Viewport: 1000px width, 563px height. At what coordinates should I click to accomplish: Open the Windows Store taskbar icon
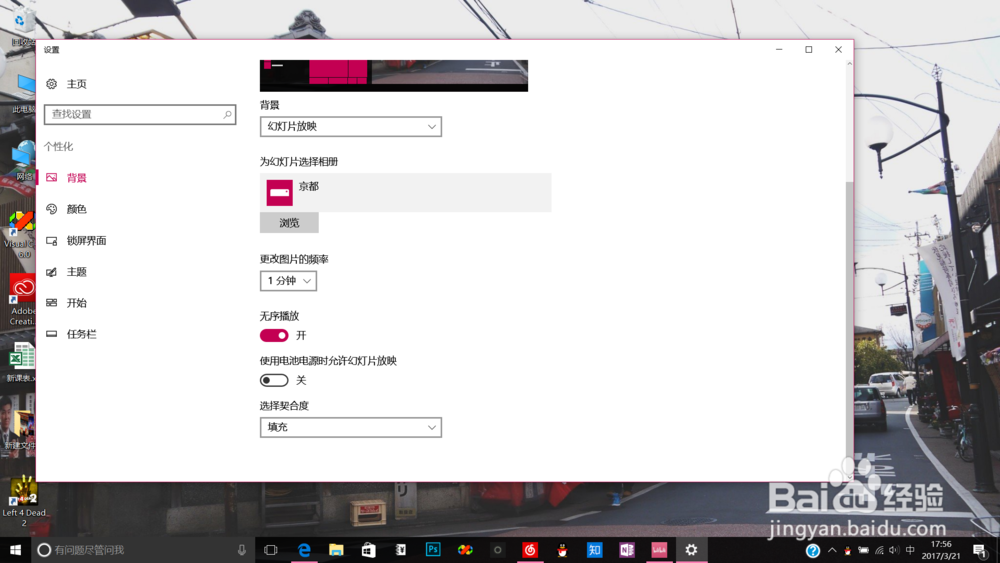click(369, 550)
